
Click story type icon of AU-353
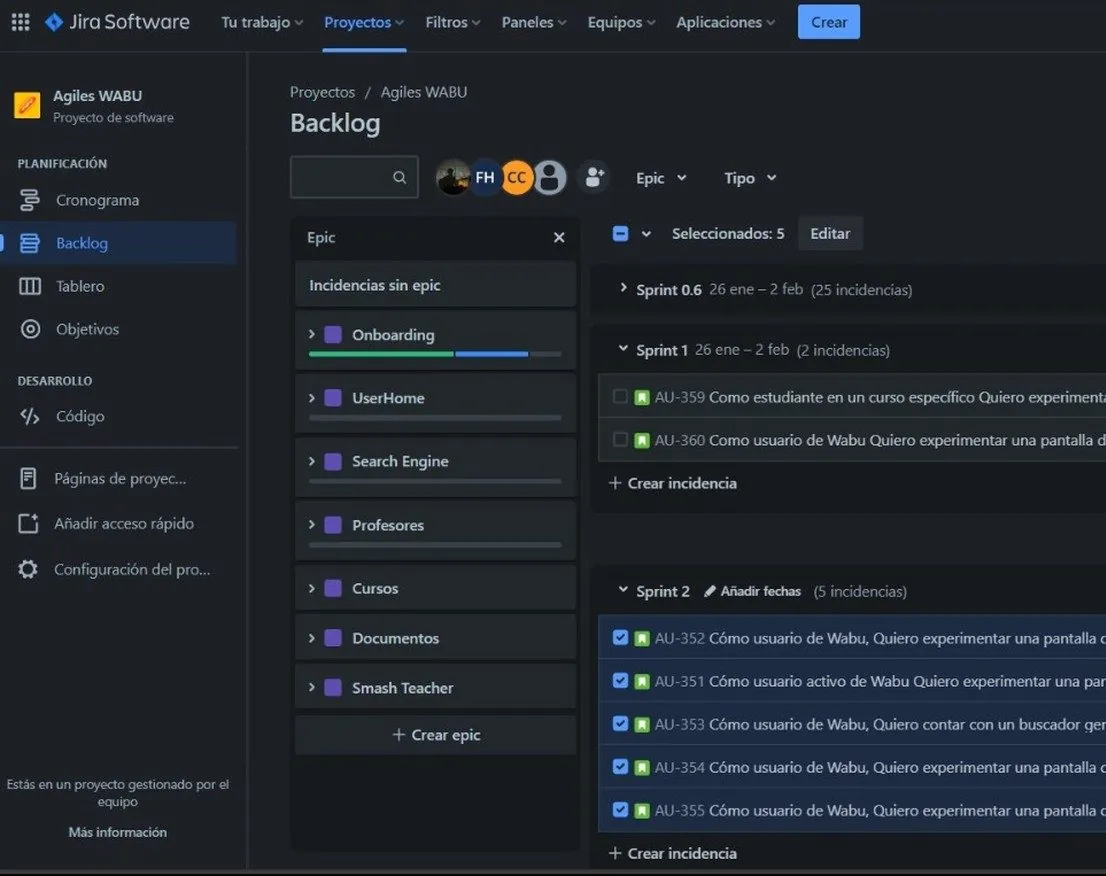coord(642,725)
